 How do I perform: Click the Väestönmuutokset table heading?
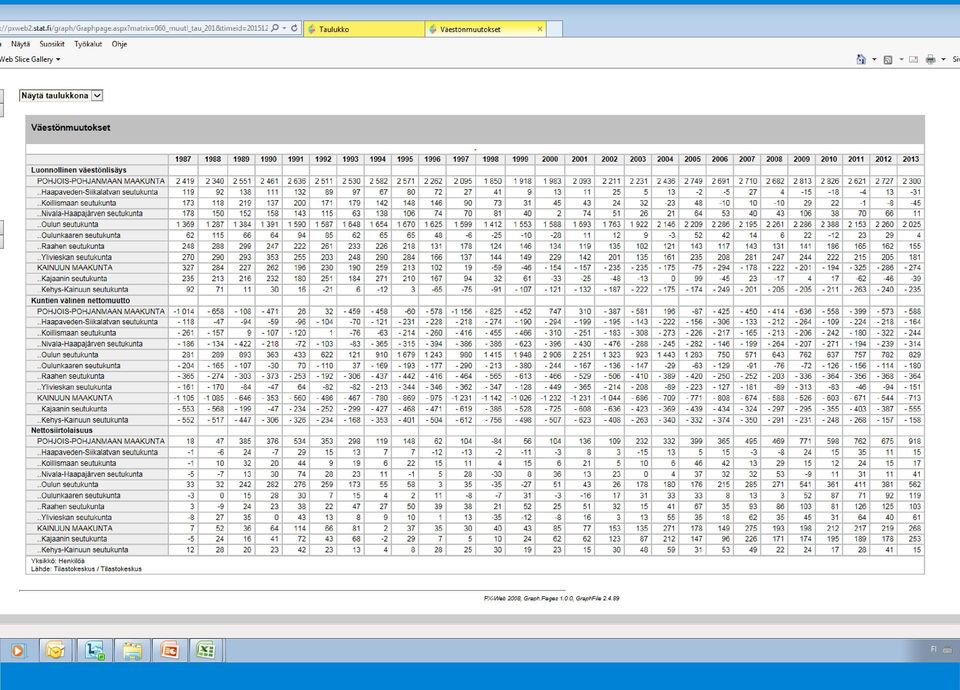click(70, 128)
